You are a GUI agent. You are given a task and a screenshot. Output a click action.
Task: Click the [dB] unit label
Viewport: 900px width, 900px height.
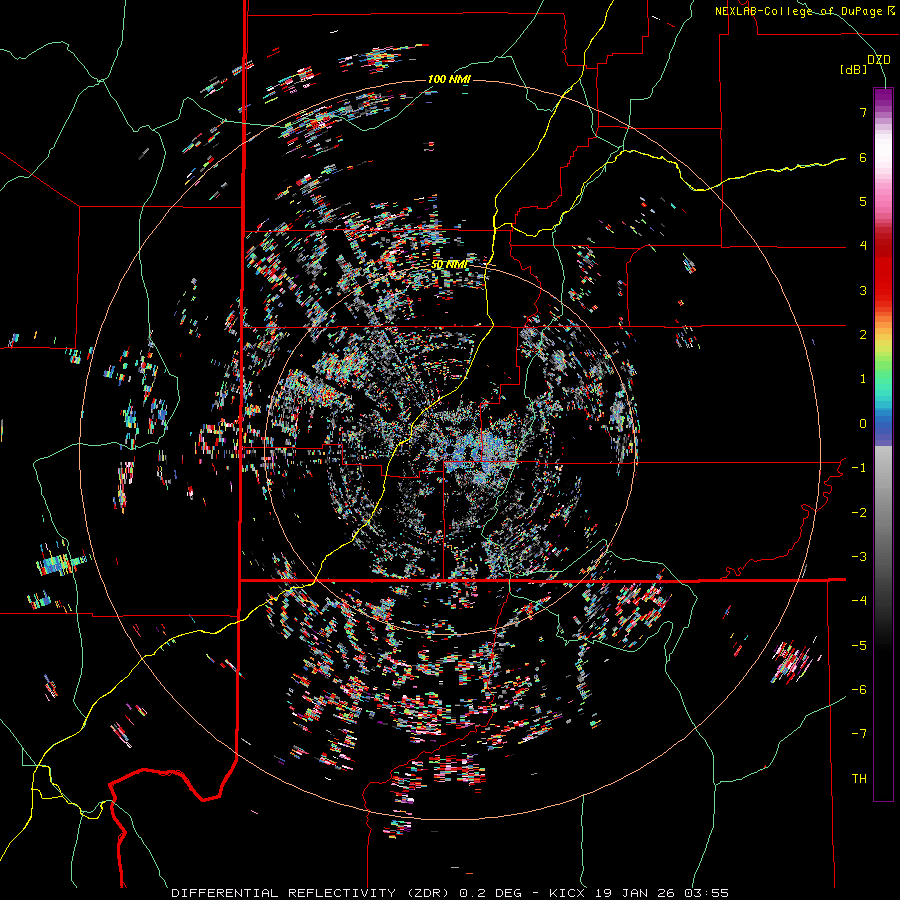point(854,70)
